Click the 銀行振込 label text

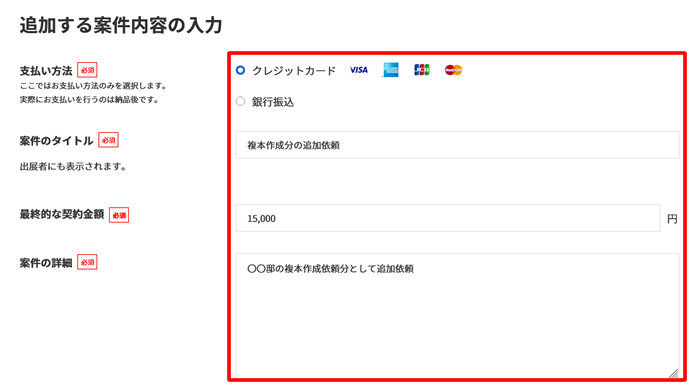coord(273,102)
